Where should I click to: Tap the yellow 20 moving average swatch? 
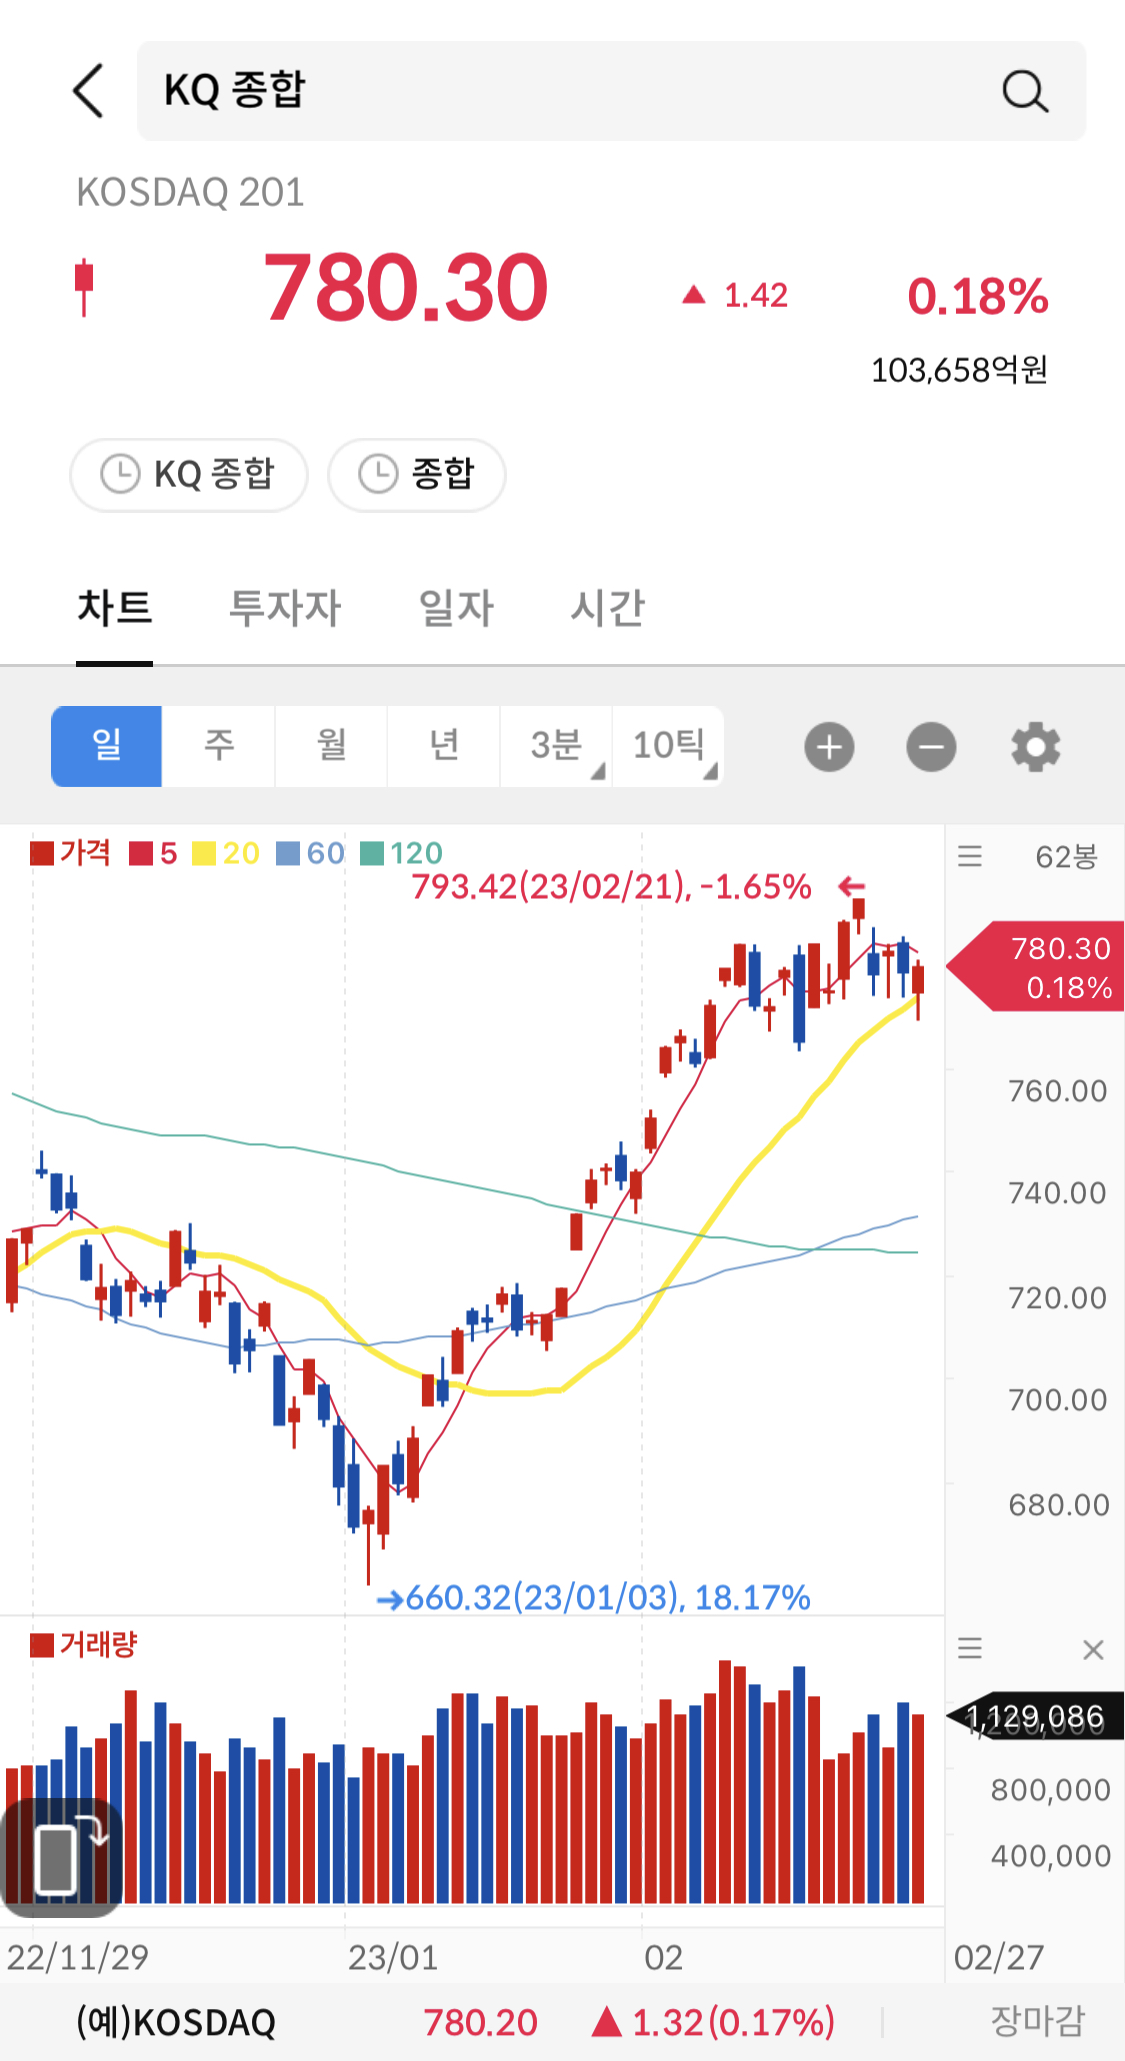(204, 854)
